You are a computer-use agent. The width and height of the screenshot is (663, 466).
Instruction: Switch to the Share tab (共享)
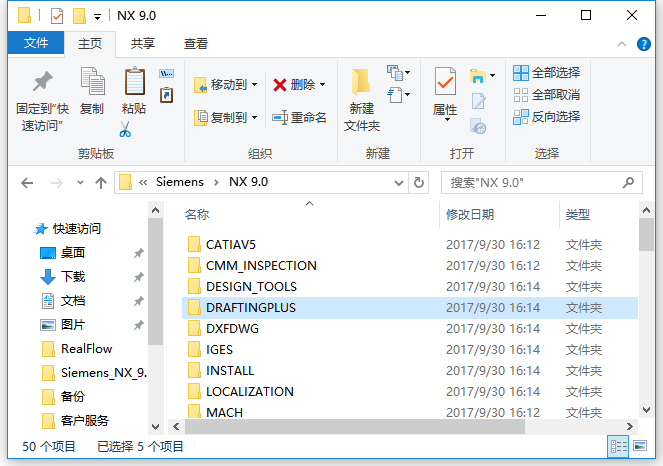142,44
